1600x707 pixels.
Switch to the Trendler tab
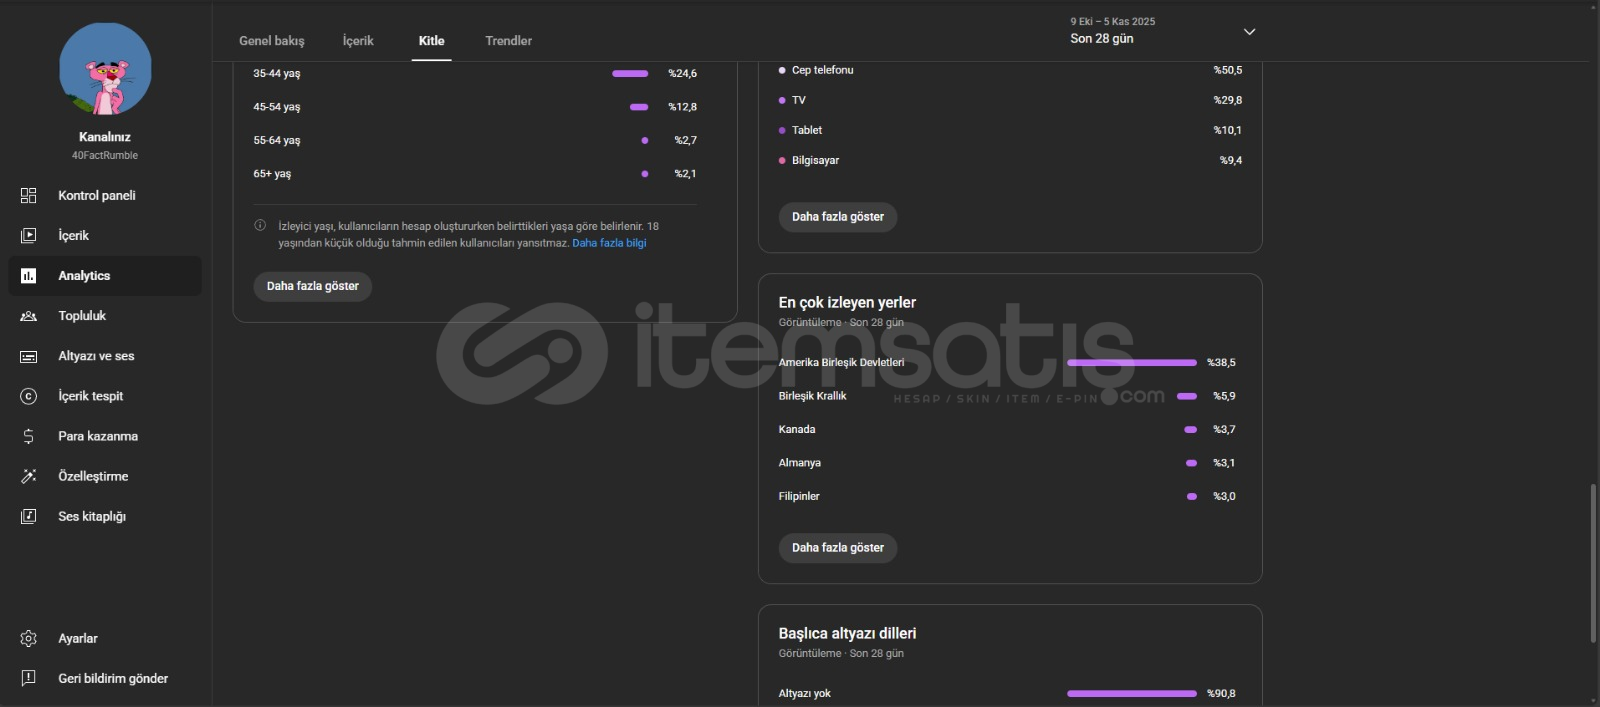508,41
